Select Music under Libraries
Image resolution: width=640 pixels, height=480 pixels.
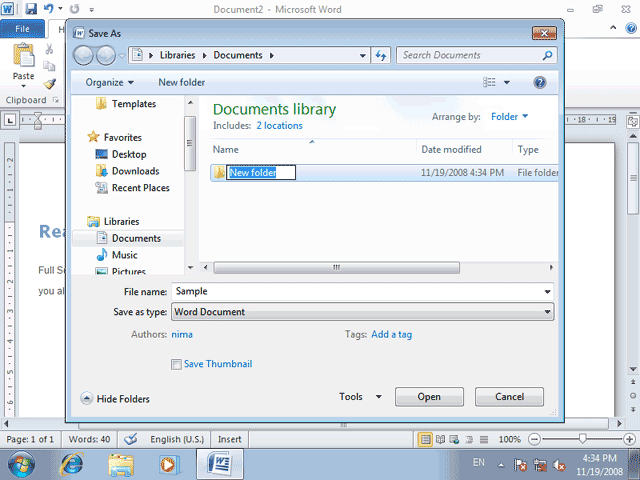[124, 255]
